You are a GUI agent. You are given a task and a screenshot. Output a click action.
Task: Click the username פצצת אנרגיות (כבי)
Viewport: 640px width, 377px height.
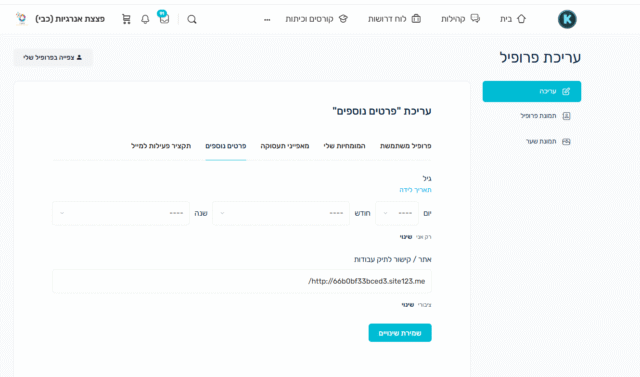pos(70,19)
